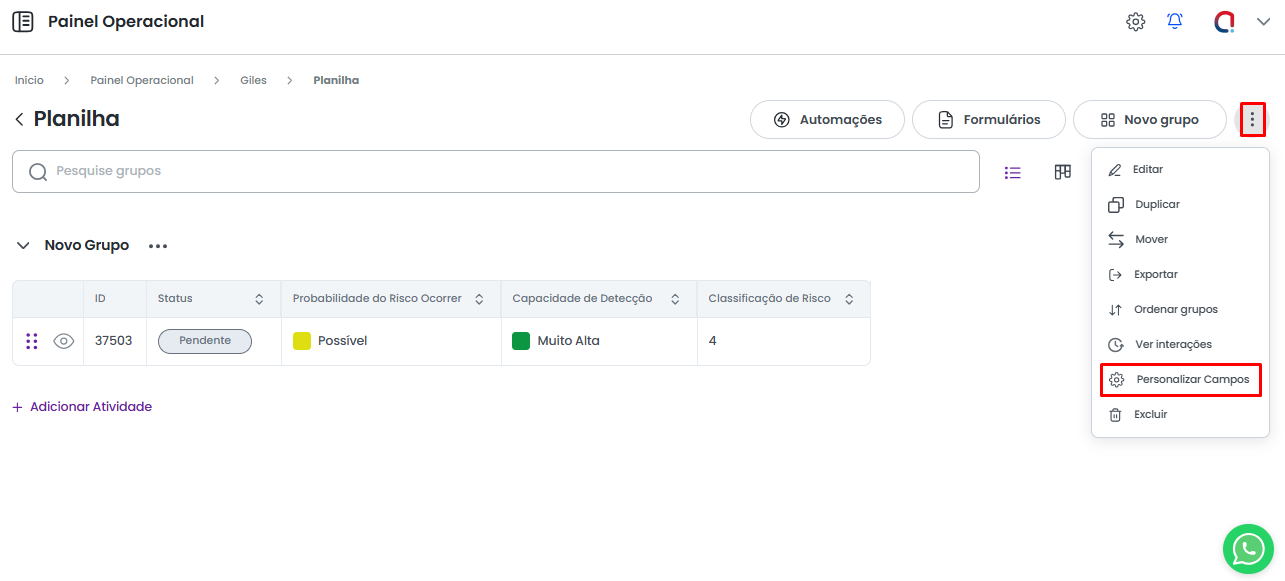Click the Automações button
Viewport: 1285px width, 581px height.
click(x=827, y=120)
